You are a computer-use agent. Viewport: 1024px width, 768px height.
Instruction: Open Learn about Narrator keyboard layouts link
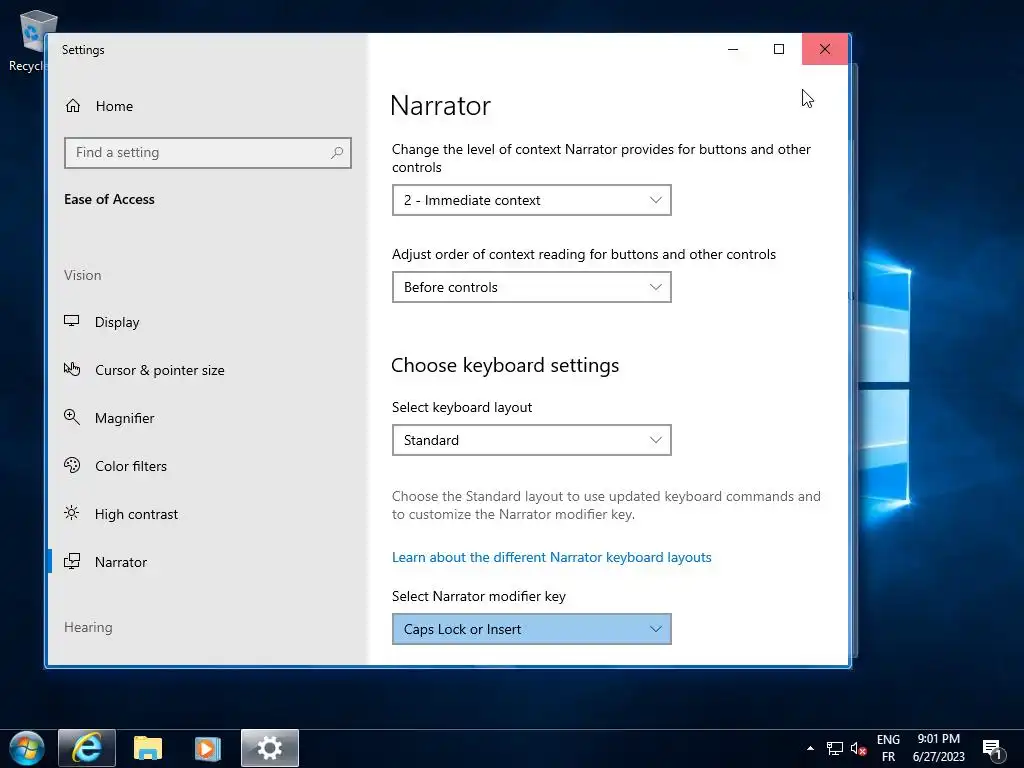551,557
